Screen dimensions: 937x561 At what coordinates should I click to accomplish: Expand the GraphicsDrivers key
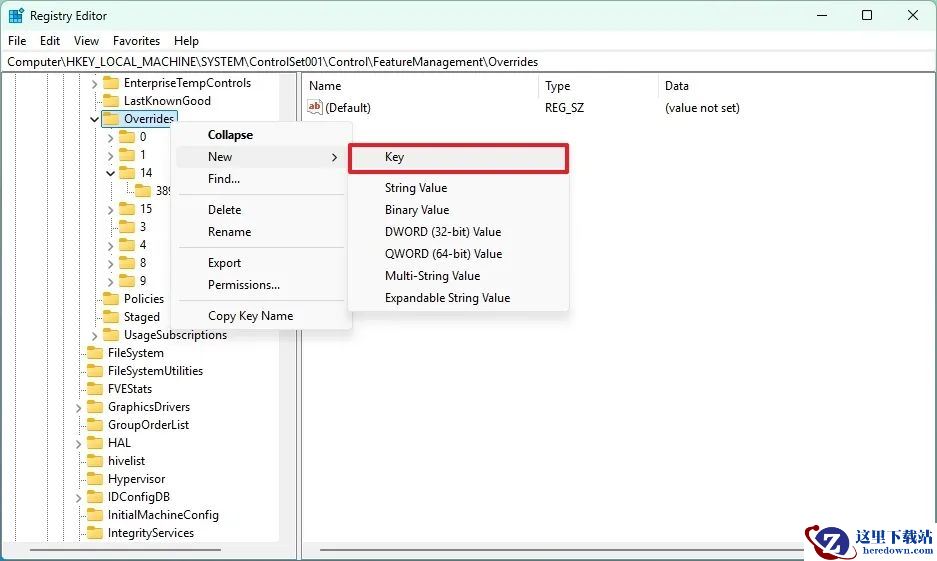pos(78,407)
